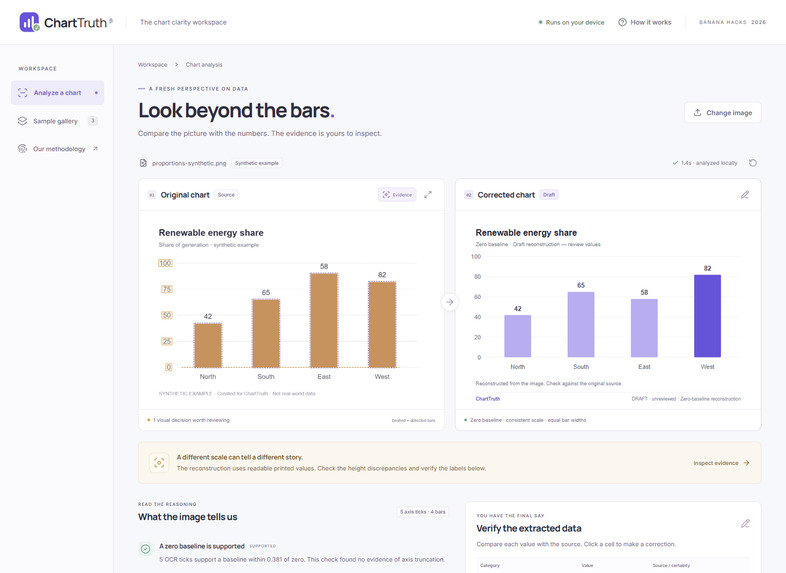Click A zero baseline is supported heading
This screenshot has height=573, width=786.
point(202,546)
